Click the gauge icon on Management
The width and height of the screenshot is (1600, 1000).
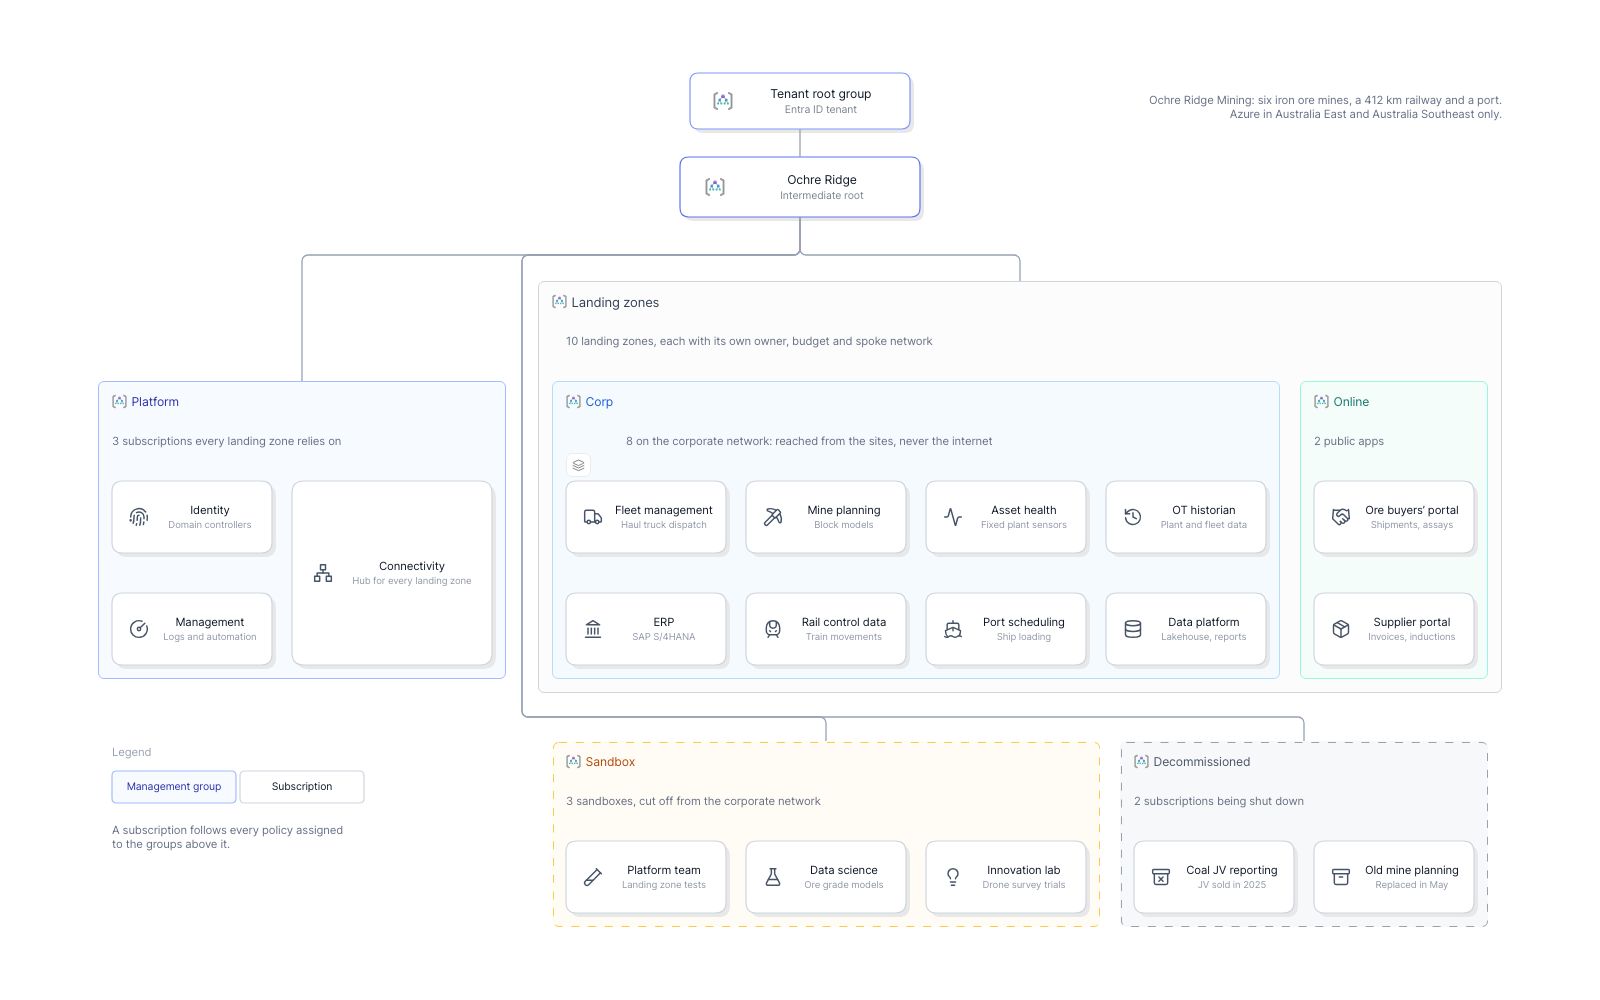[139, 629]
